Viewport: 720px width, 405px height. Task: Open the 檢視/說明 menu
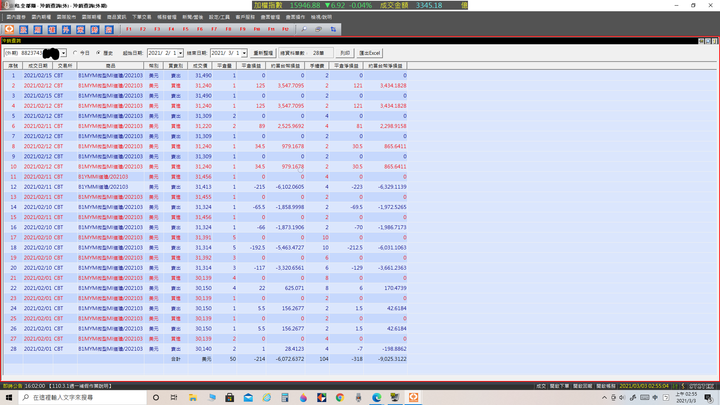coord(321,17)
